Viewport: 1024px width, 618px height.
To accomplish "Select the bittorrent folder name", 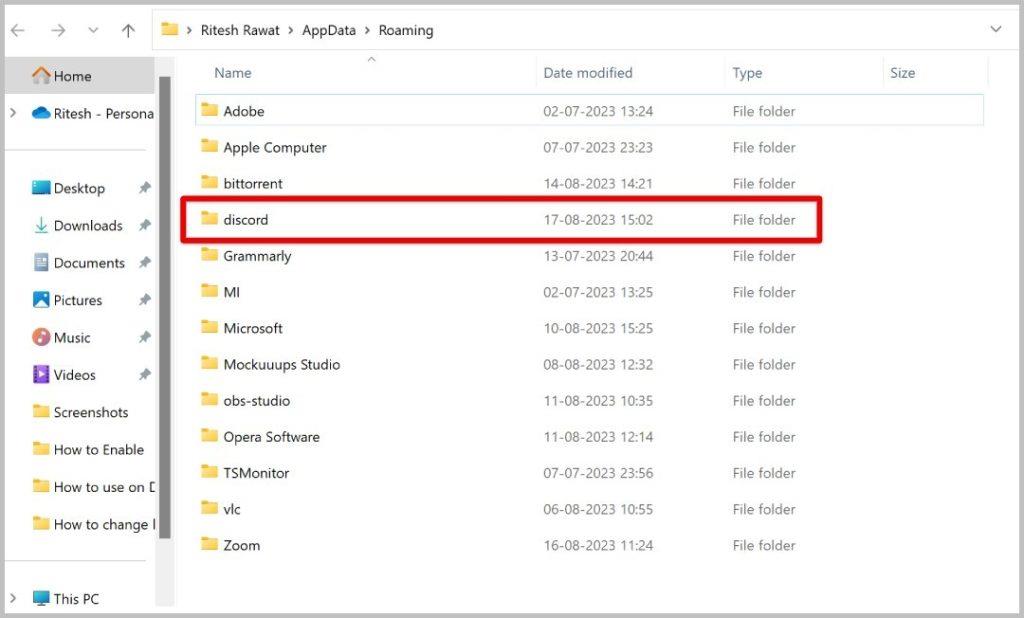I will (x=253, y=184).
